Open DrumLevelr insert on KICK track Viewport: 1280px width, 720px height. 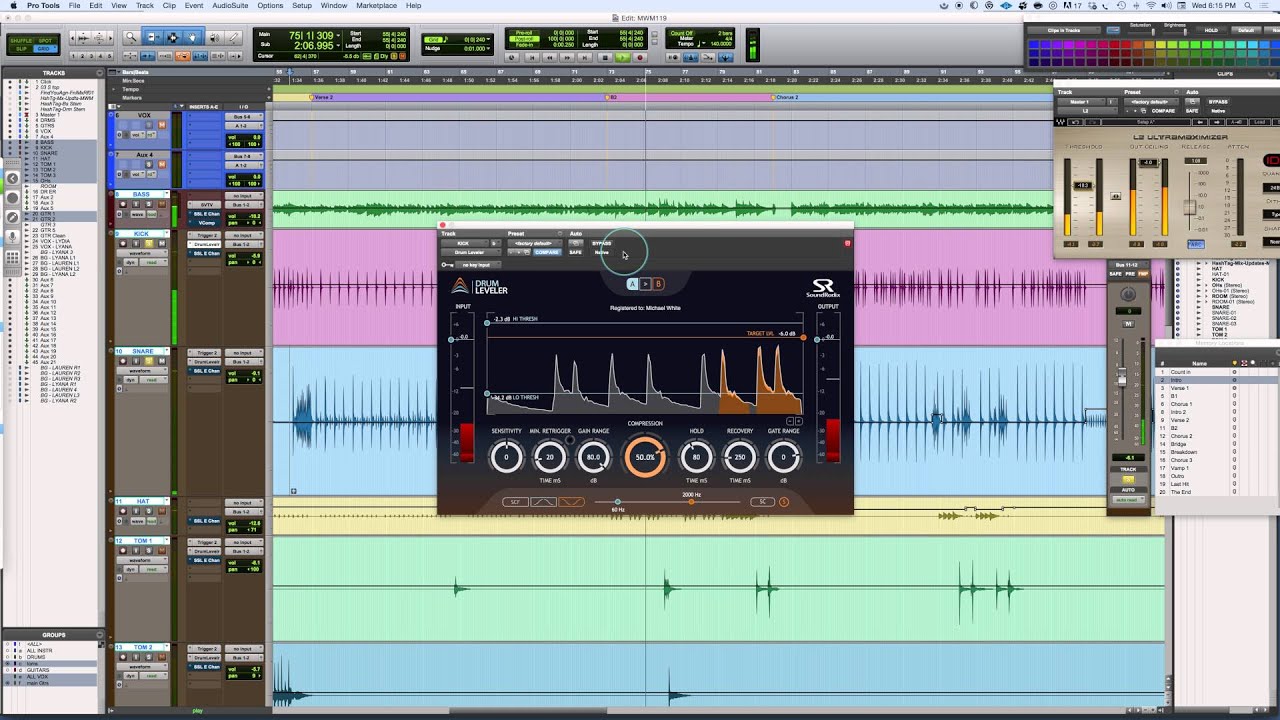(205, 244)
